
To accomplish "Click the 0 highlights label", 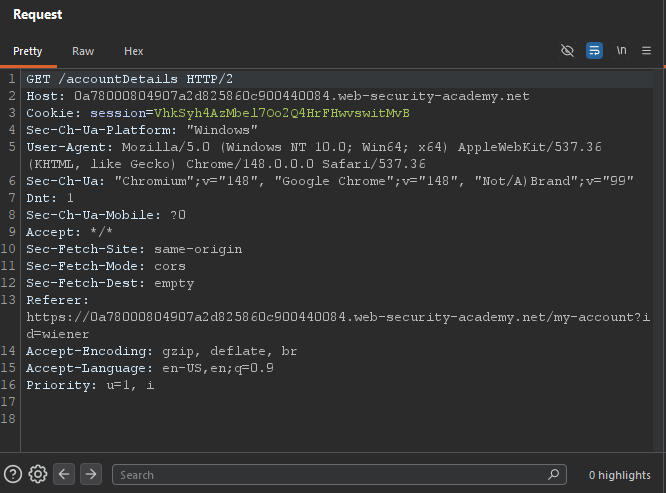I will [x=620, y=475].
